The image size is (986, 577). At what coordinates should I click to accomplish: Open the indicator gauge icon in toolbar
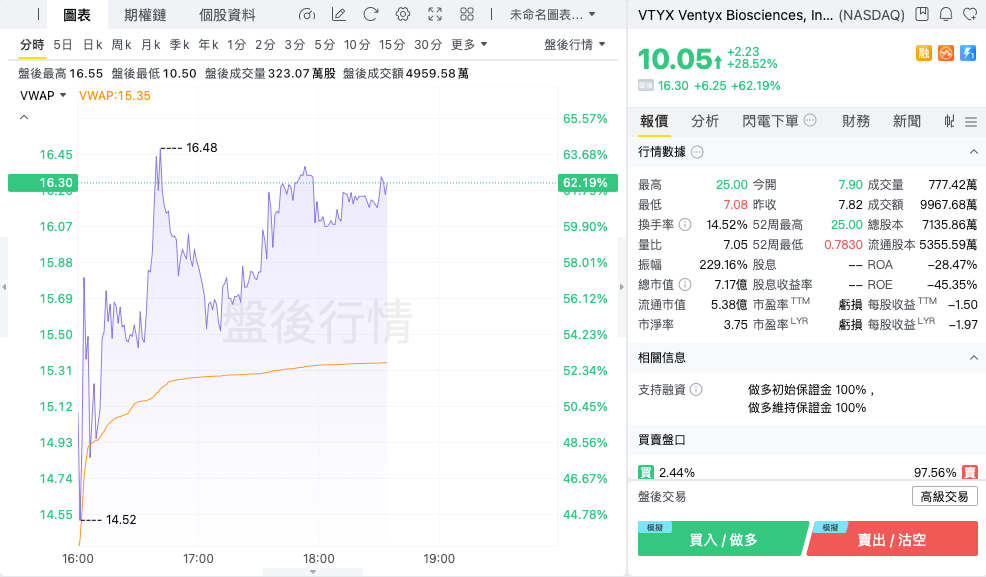[307, 14]
